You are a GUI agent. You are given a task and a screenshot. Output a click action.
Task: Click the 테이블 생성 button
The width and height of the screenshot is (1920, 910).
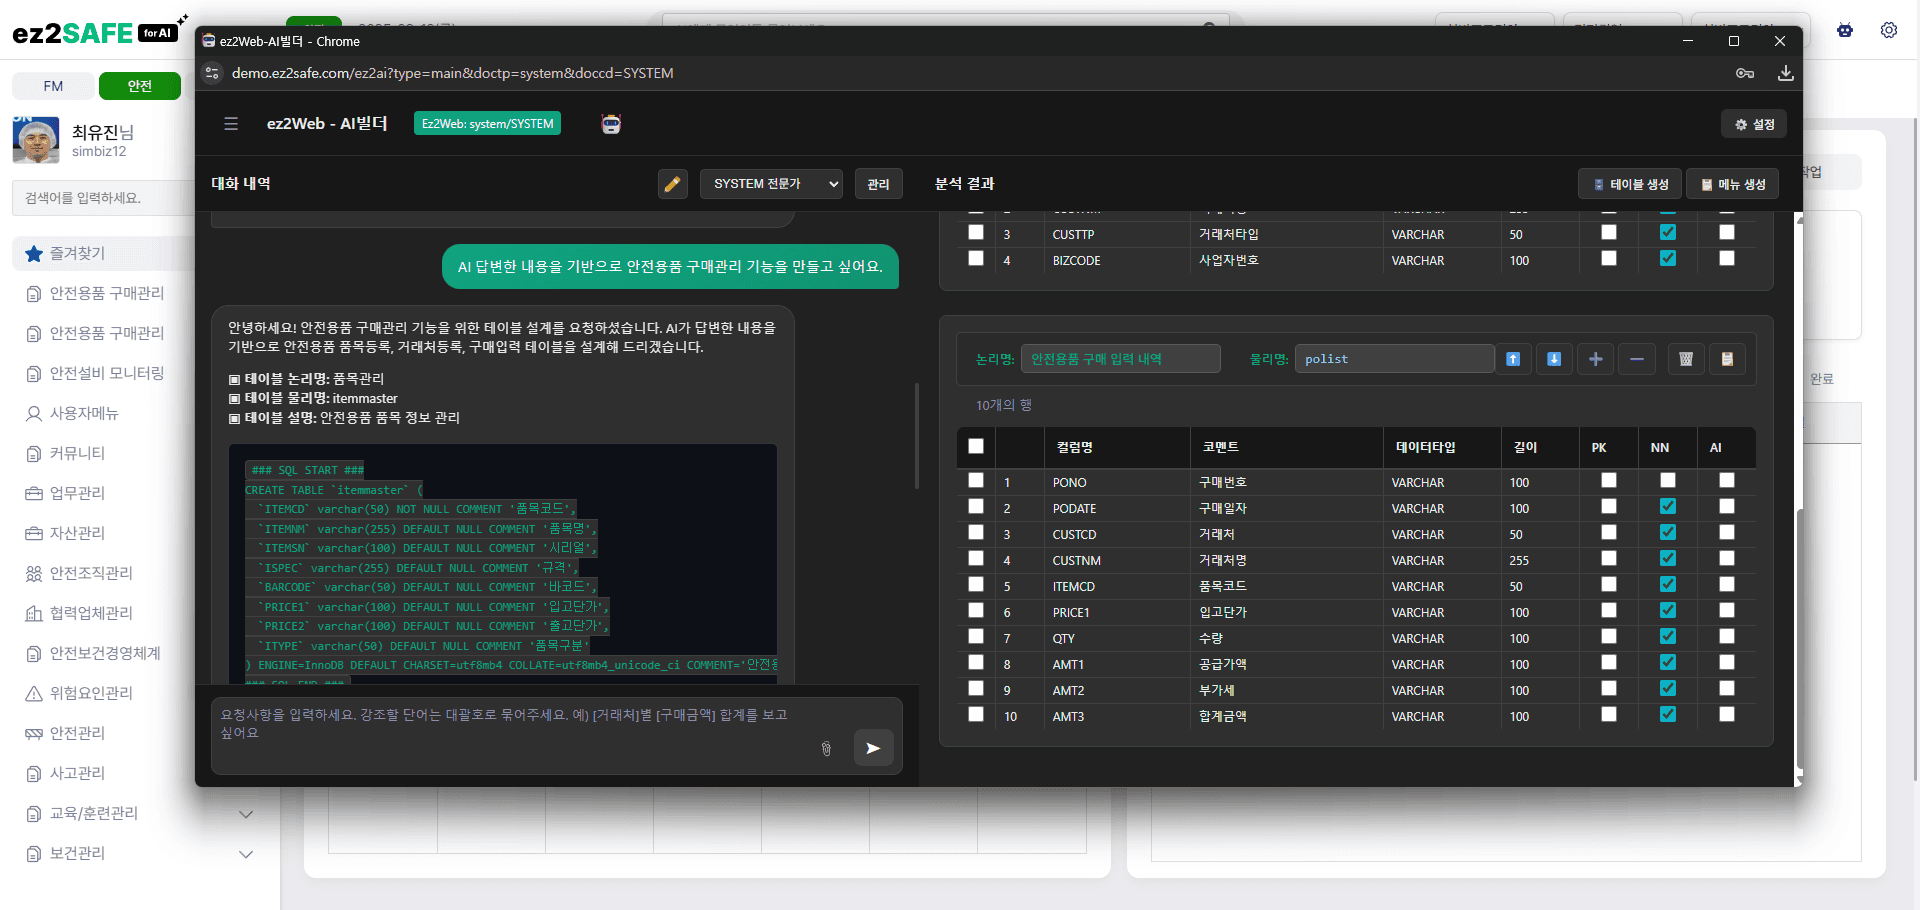[1630, 184]
